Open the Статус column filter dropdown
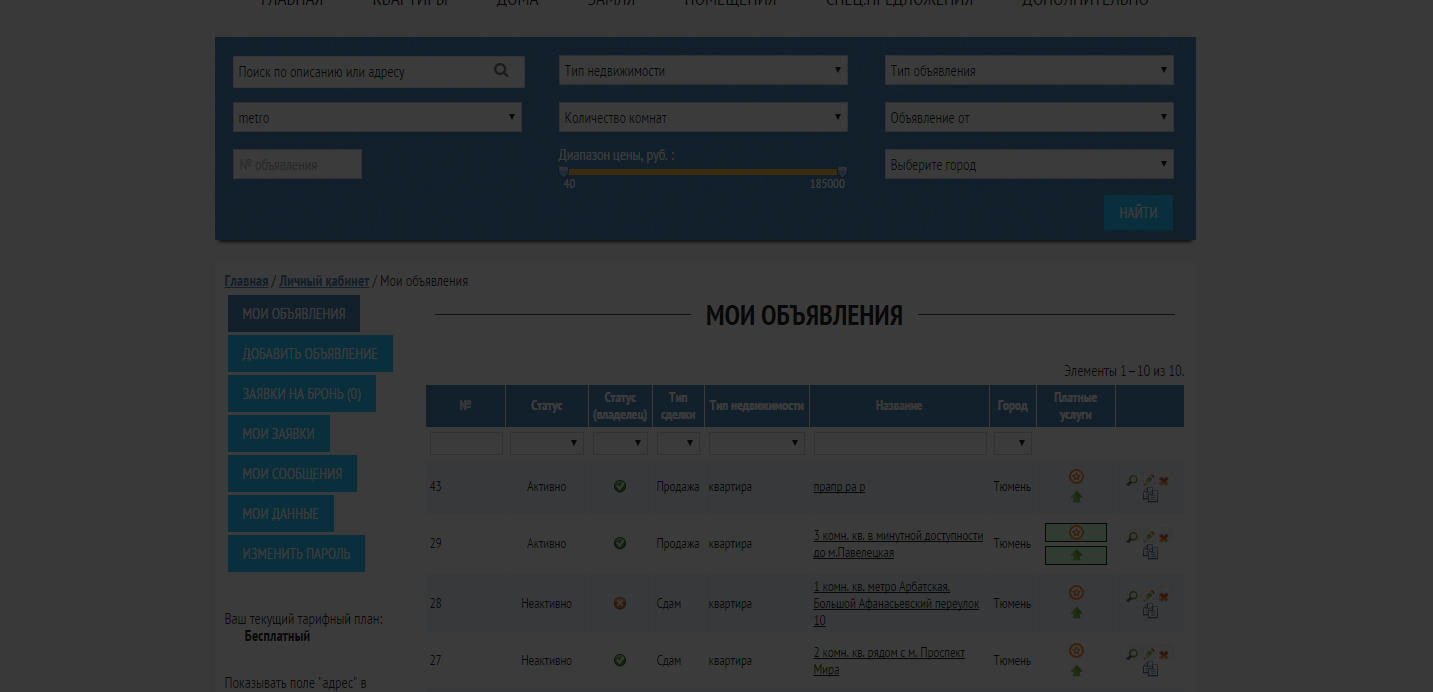Image resolution: width=1433 pixels, height=692 pixels. [547, 442]
